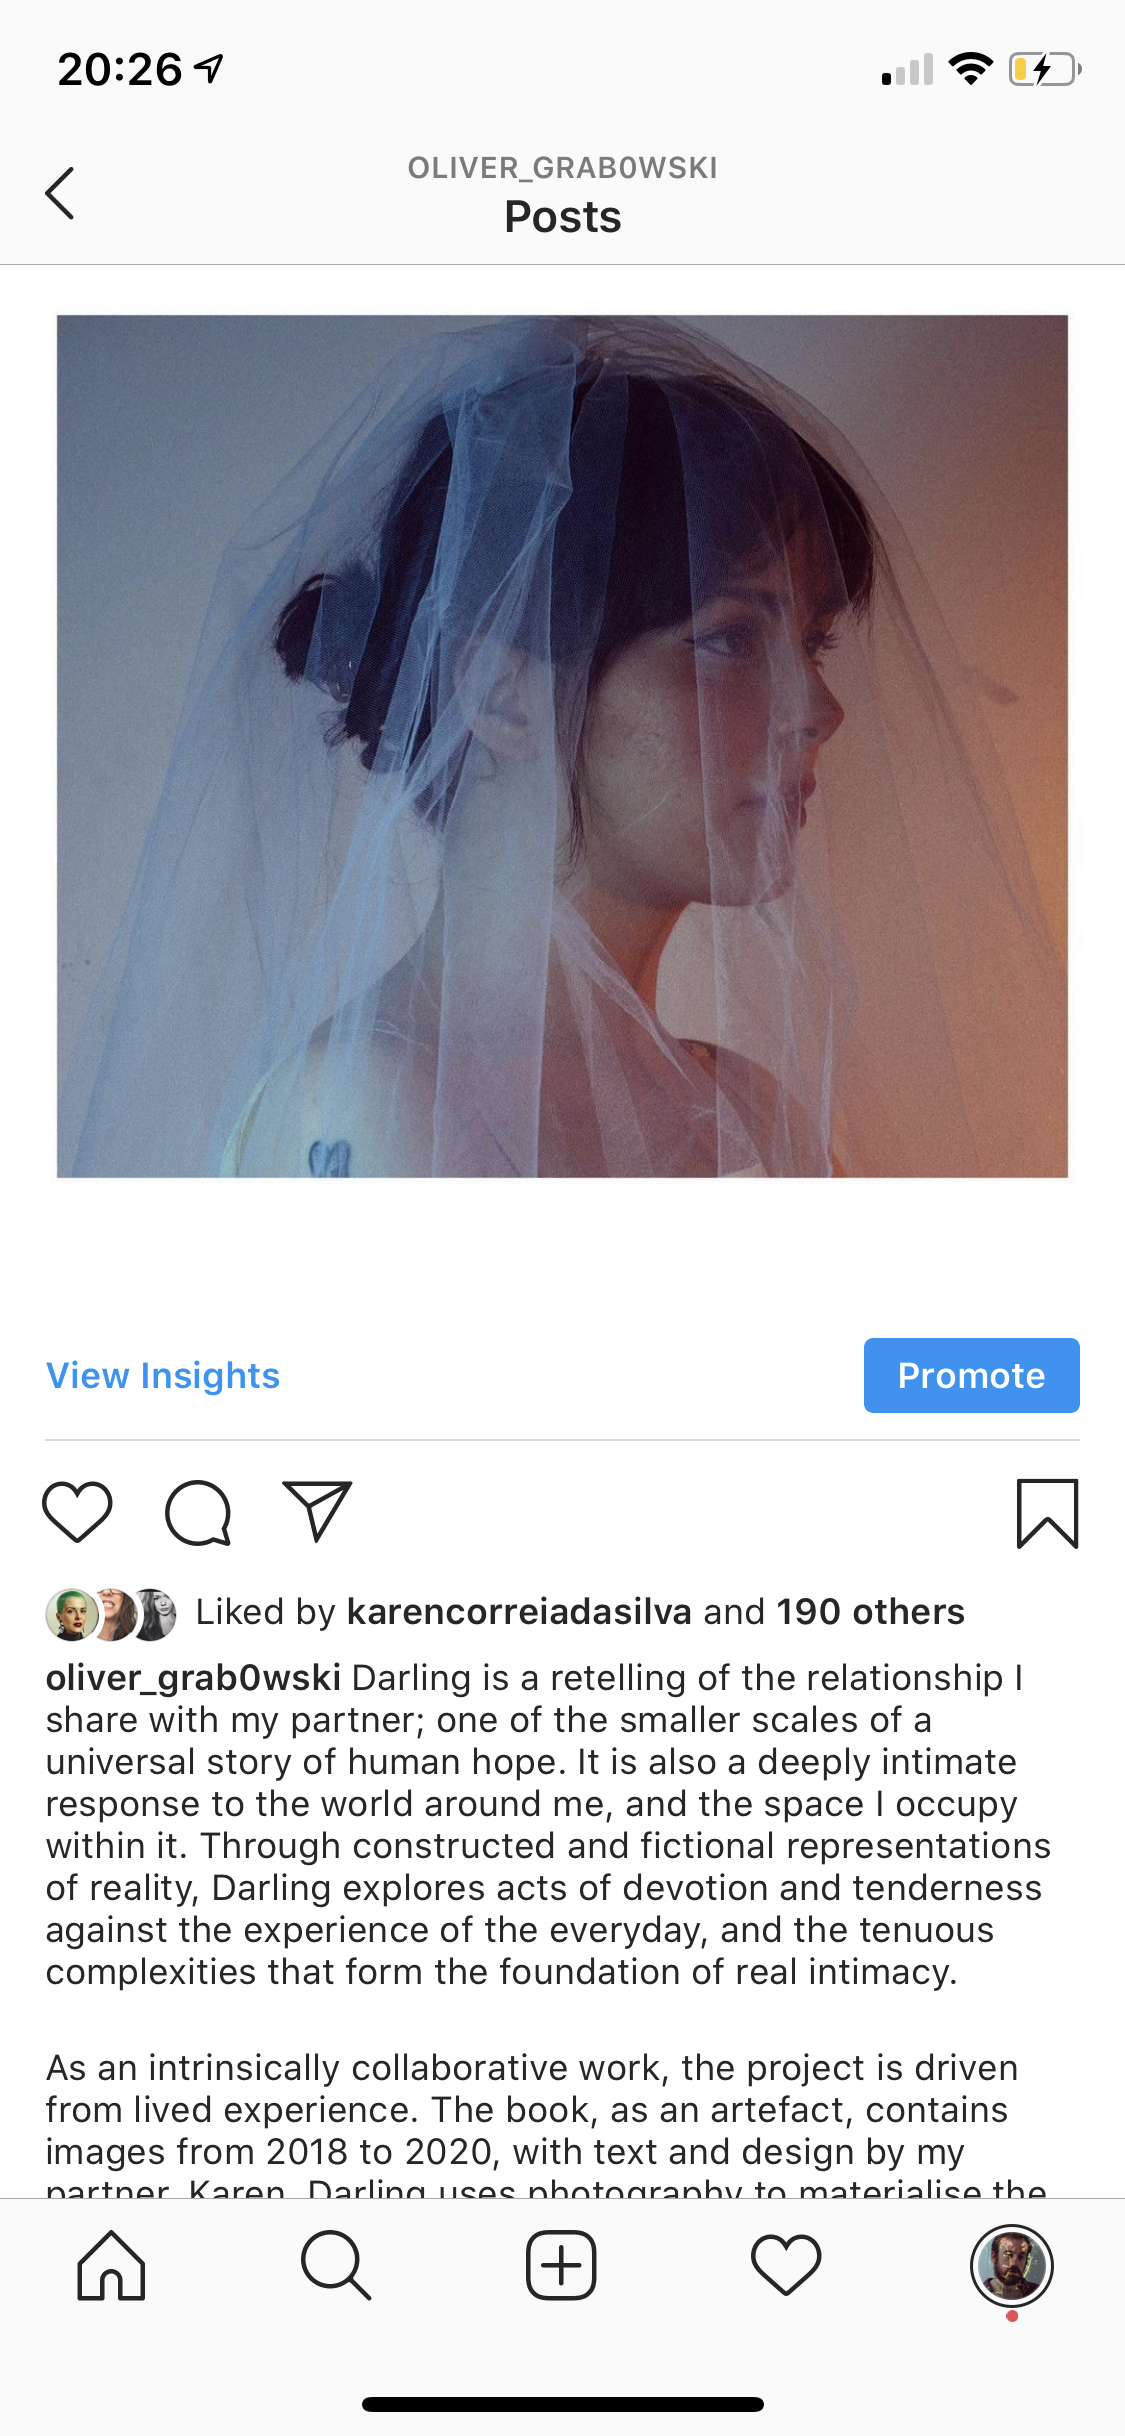Tap the back arrow chevron
1125x2436 pixels.
(60, 193)
